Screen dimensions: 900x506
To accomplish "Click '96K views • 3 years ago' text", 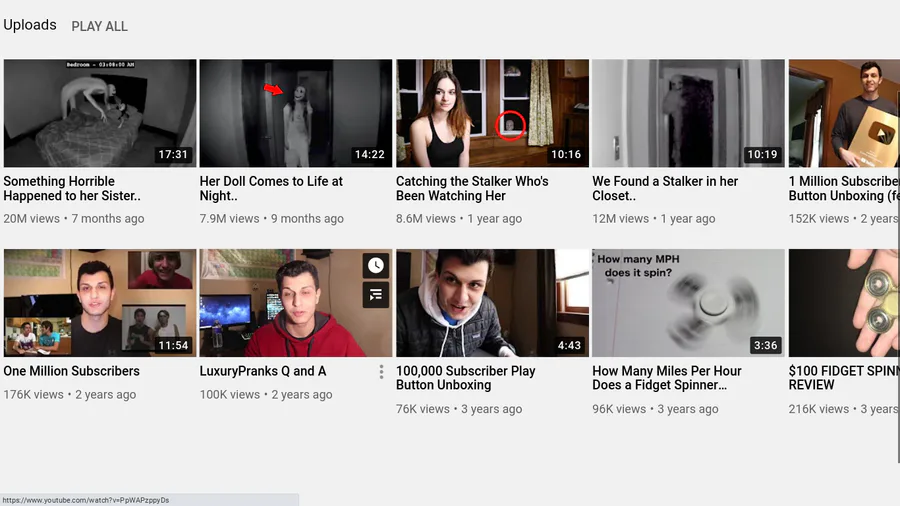I will [655, 409].
